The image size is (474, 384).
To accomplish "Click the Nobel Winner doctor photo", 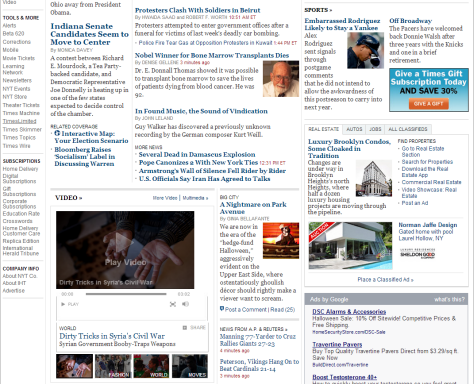I will tap(281, 79).
